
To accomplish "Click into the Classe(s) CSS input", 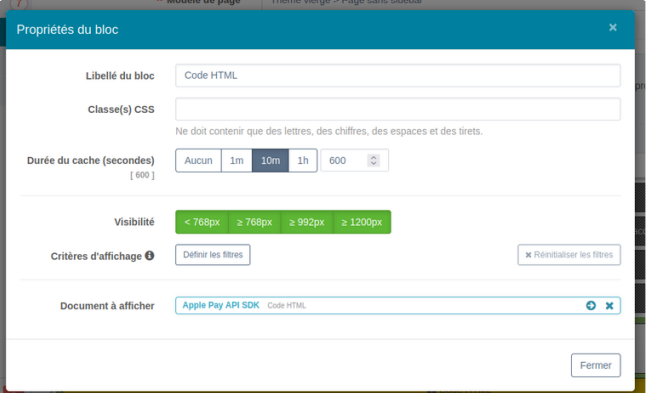I will coord(398,109).
